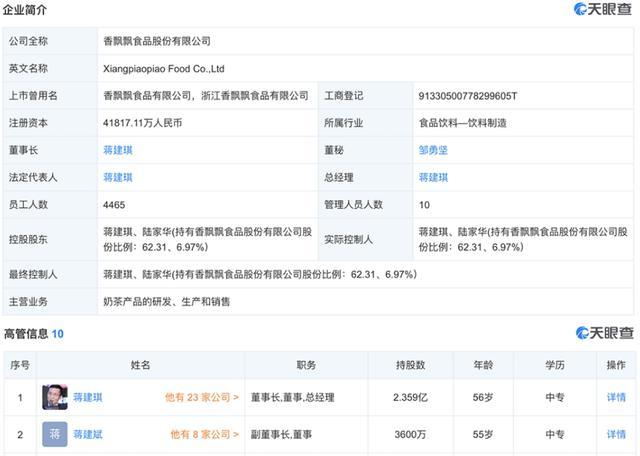Expand '他有 8 家公司' for 蒋建斌
This screenshot has height=456, width=640.
coord(204,434)
